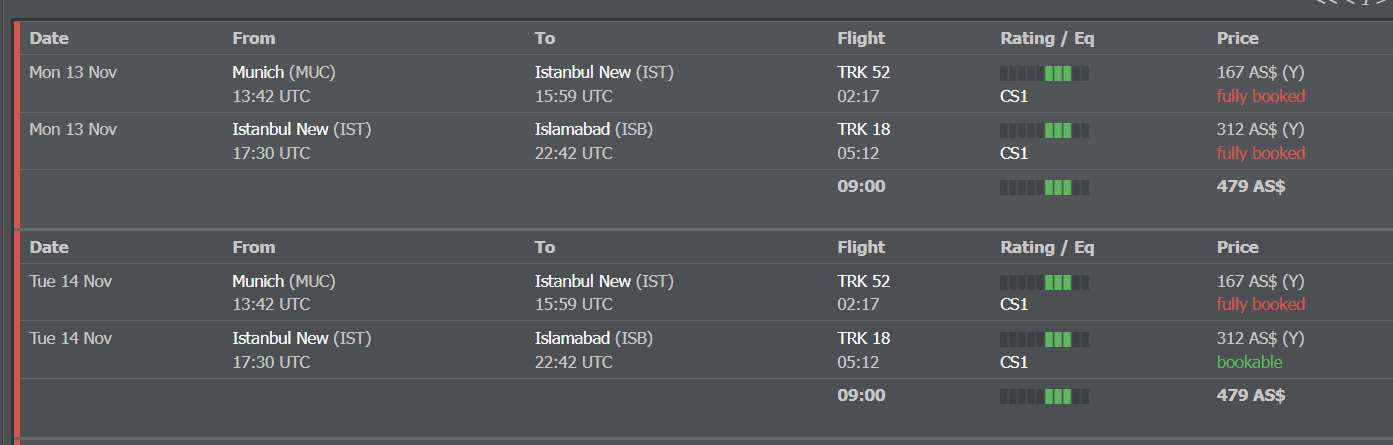Click rating bar of TRK 52 on Mon 13 Nov

pyautogui.click(x=1045, y=73)
